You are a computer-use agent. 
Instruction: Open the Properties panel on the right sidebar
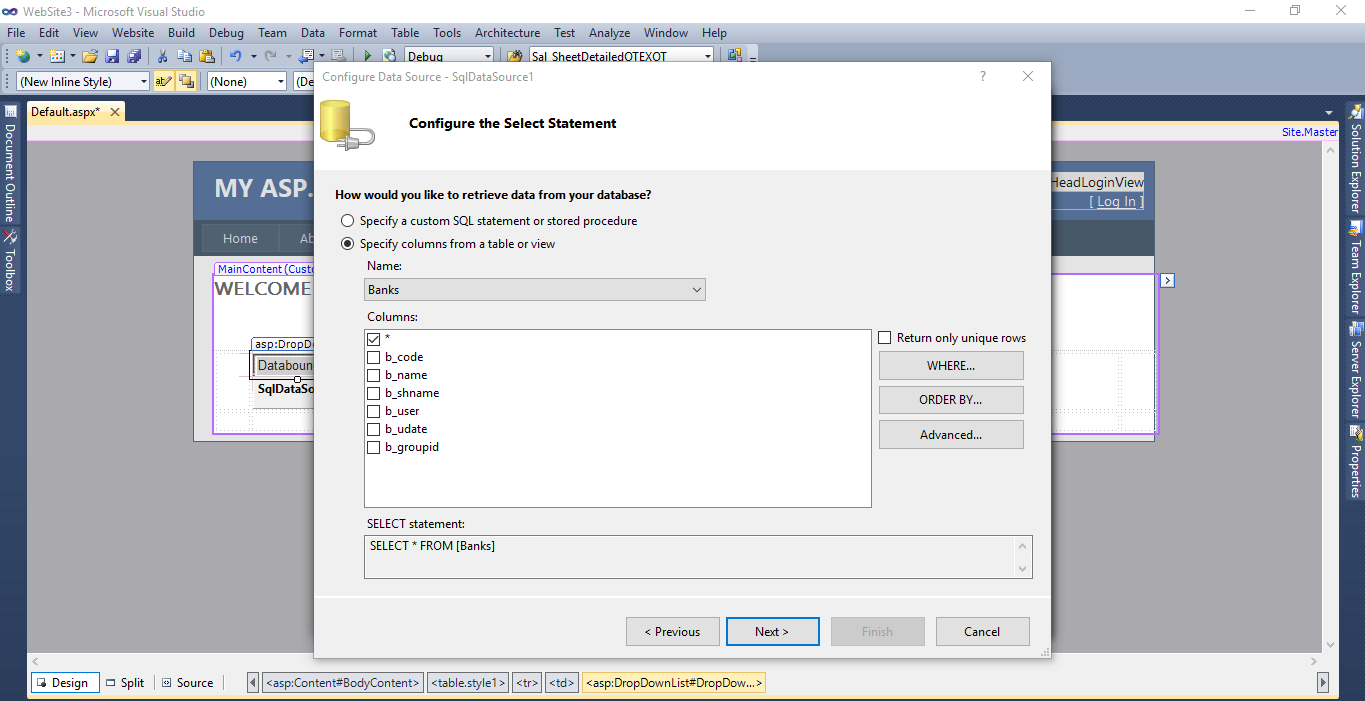pyautogui.click(x=1357, y=464)
